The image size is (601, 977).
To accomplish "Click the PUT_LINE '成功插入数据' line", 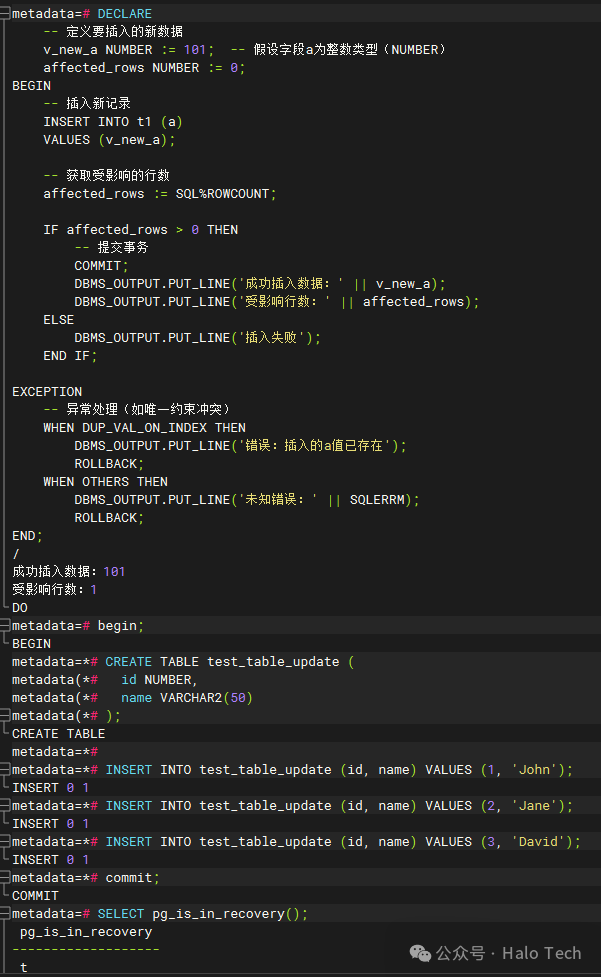I will 260,284.
